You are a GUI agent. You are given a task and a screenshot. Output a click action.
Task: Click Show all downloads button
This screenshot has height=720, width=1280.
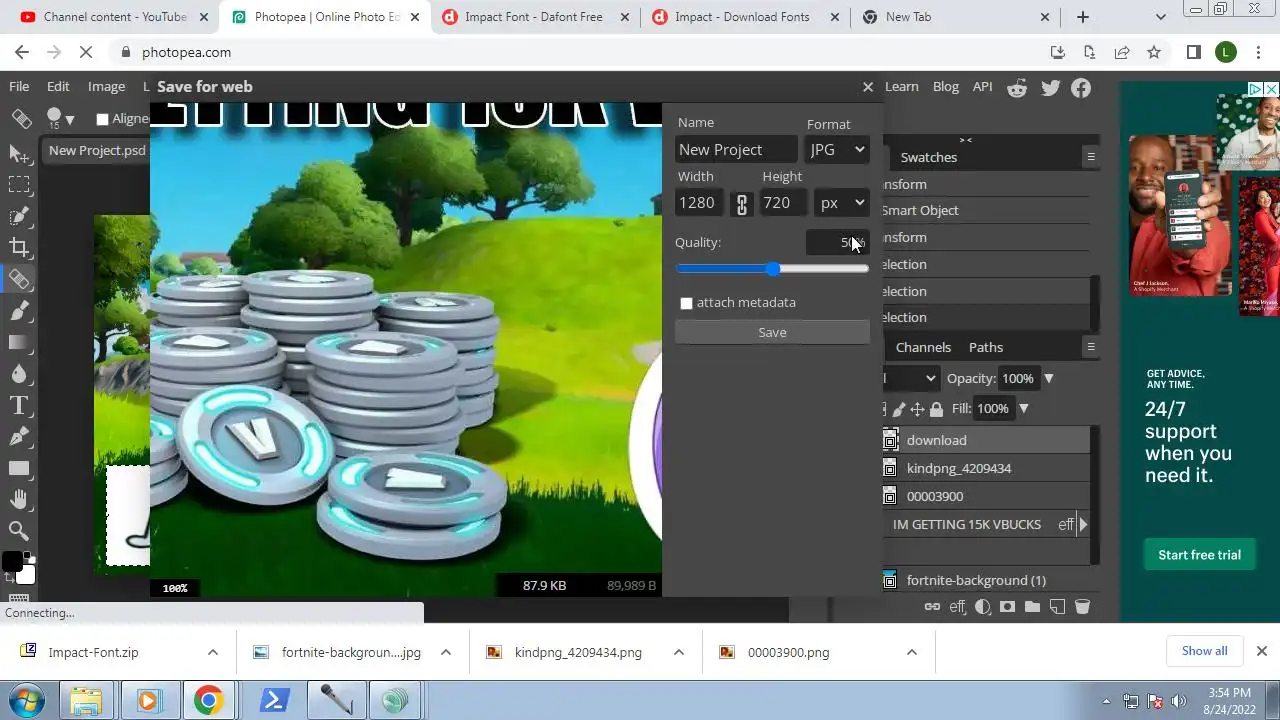coord(1204,651)
